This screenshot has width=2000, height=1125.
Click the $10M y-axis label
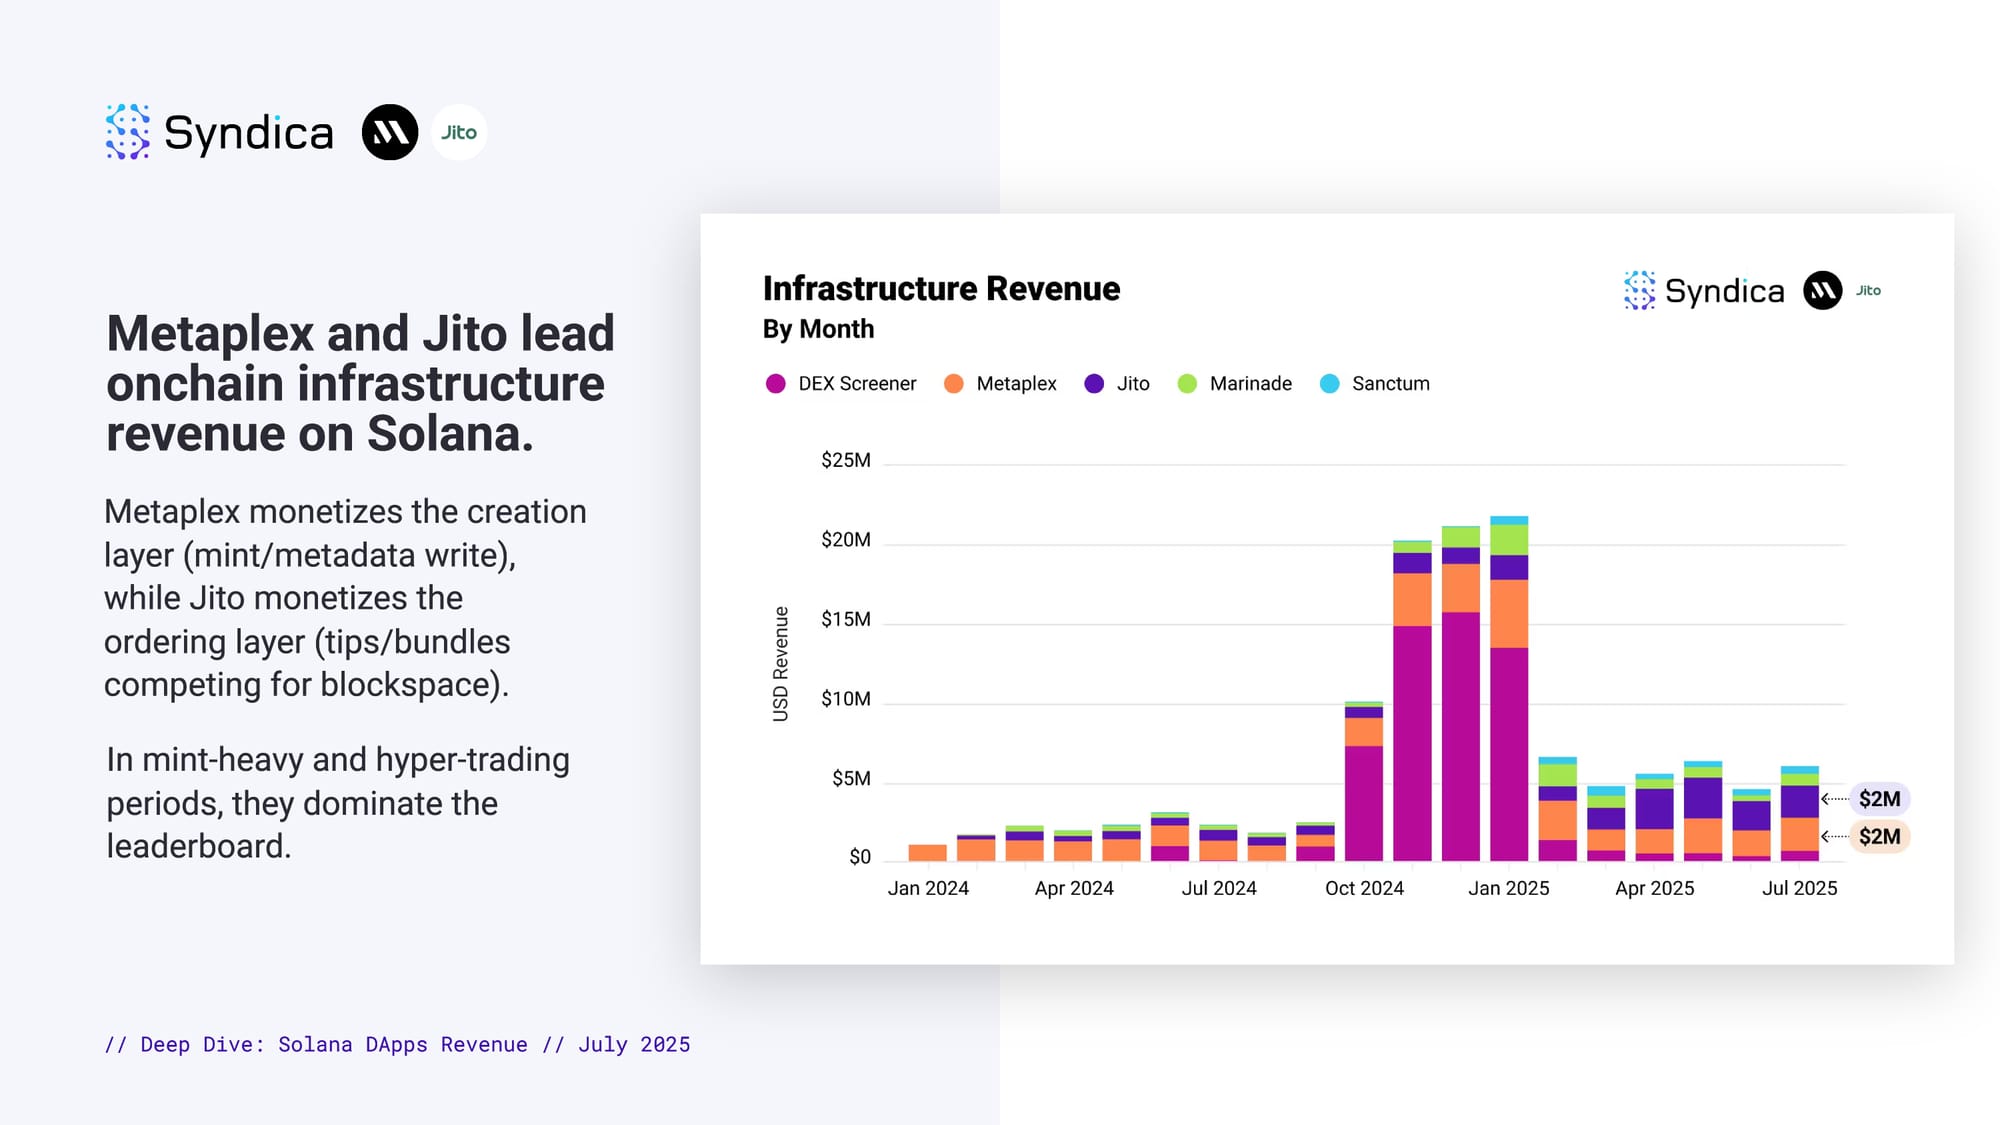pyautogui.click(x=845, y=699)
